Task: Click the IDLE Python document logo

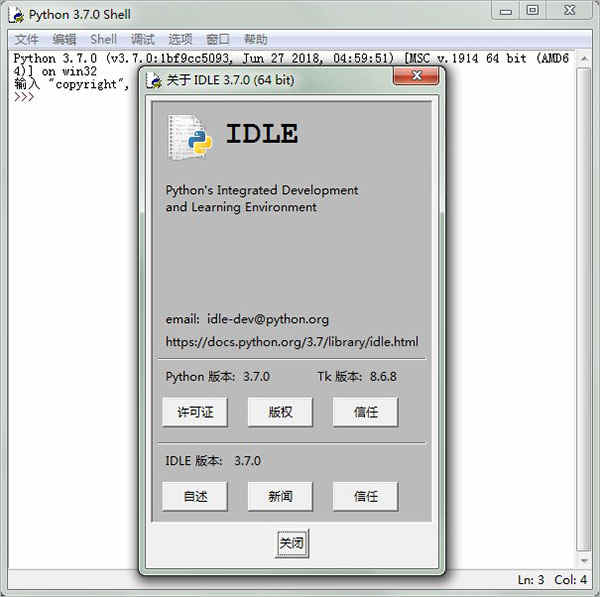Action: click(189, 137)
